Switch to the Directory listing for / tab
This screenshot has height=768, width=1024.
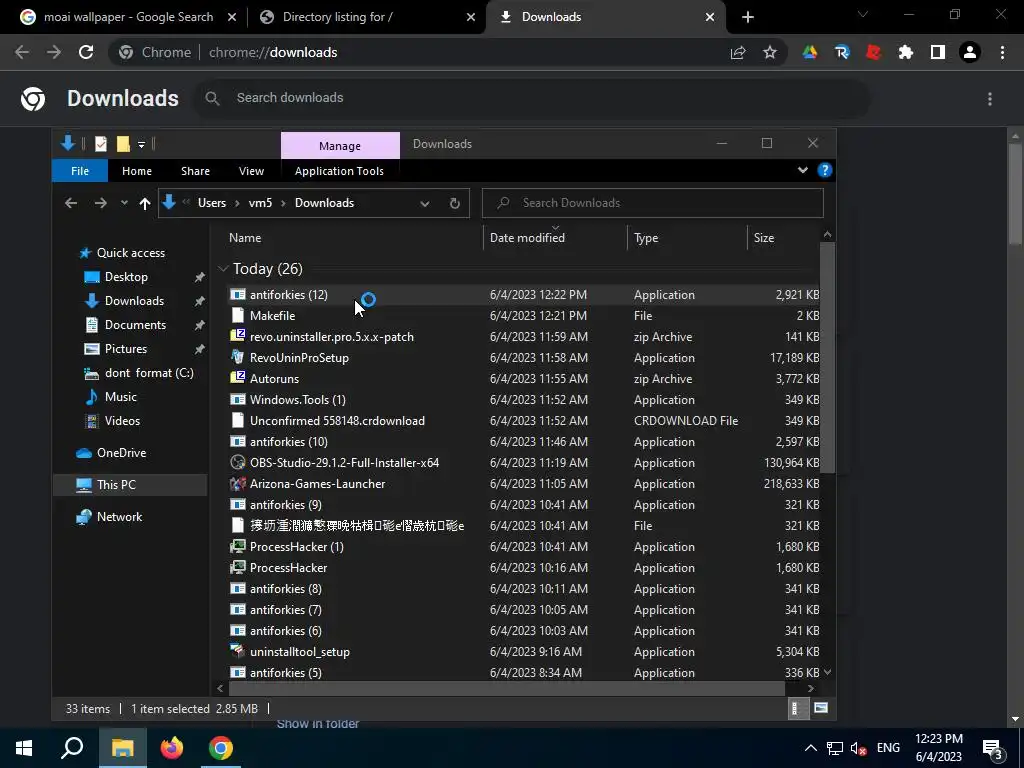click(x=337, y=17)
